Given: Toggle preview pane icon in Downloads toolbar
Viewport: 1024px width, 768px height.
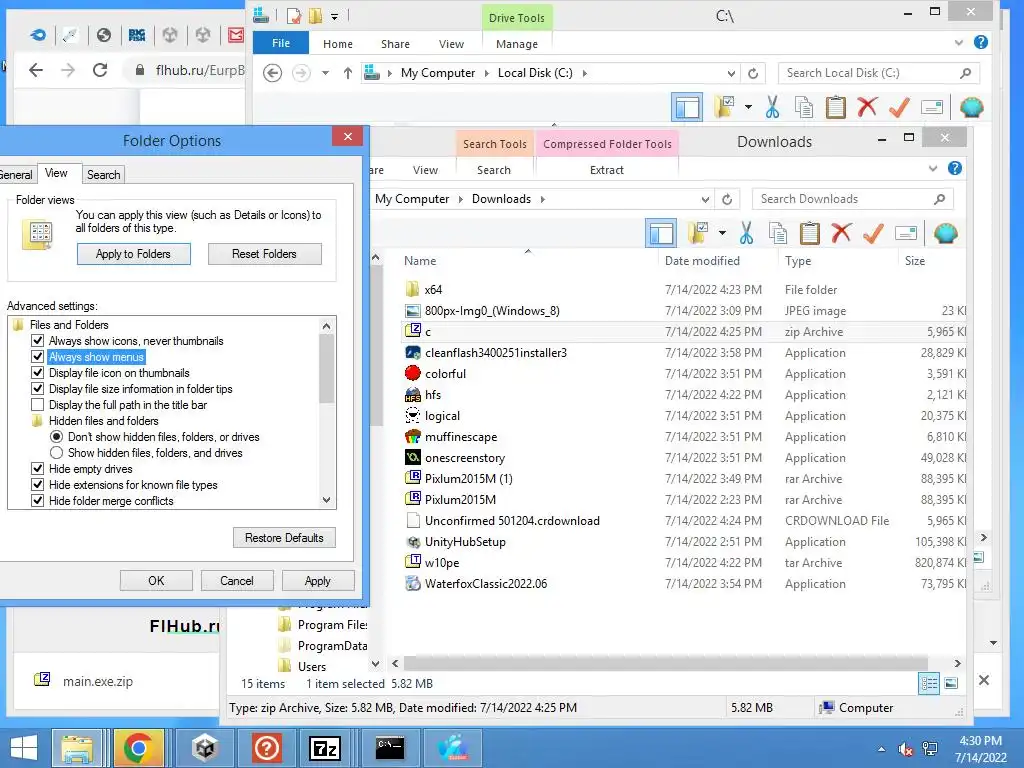Looking at the screenshot, I should [661, 233].
